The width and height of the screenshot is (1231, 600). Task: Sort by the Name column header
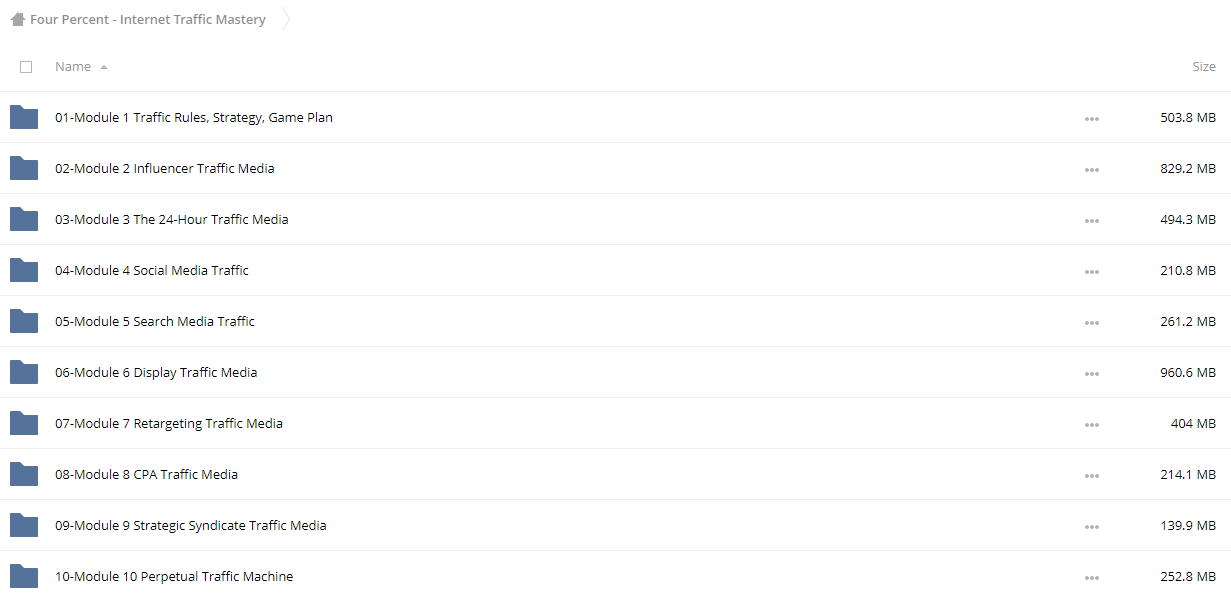pos(73,67)
